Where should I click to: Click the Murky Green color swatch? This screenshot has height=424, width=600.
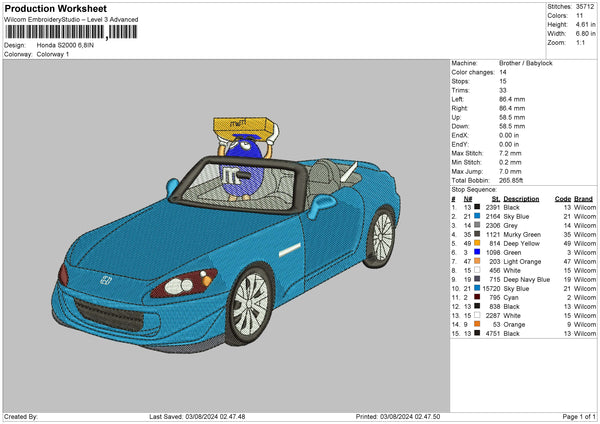pos(477,234)
